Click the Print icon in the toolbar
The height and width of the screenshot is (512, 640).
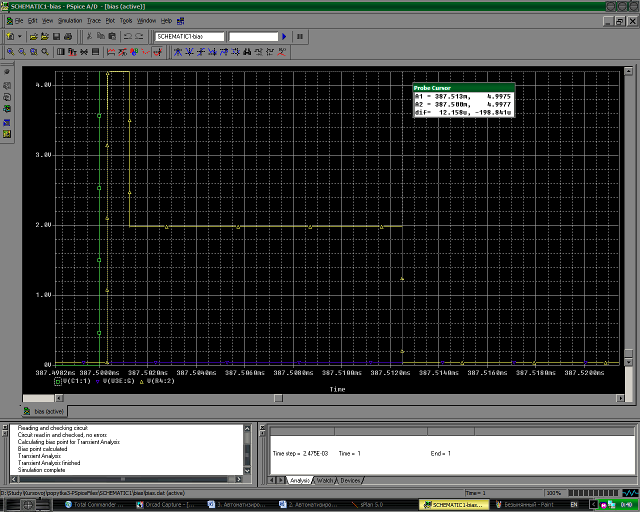click(69, 36)
